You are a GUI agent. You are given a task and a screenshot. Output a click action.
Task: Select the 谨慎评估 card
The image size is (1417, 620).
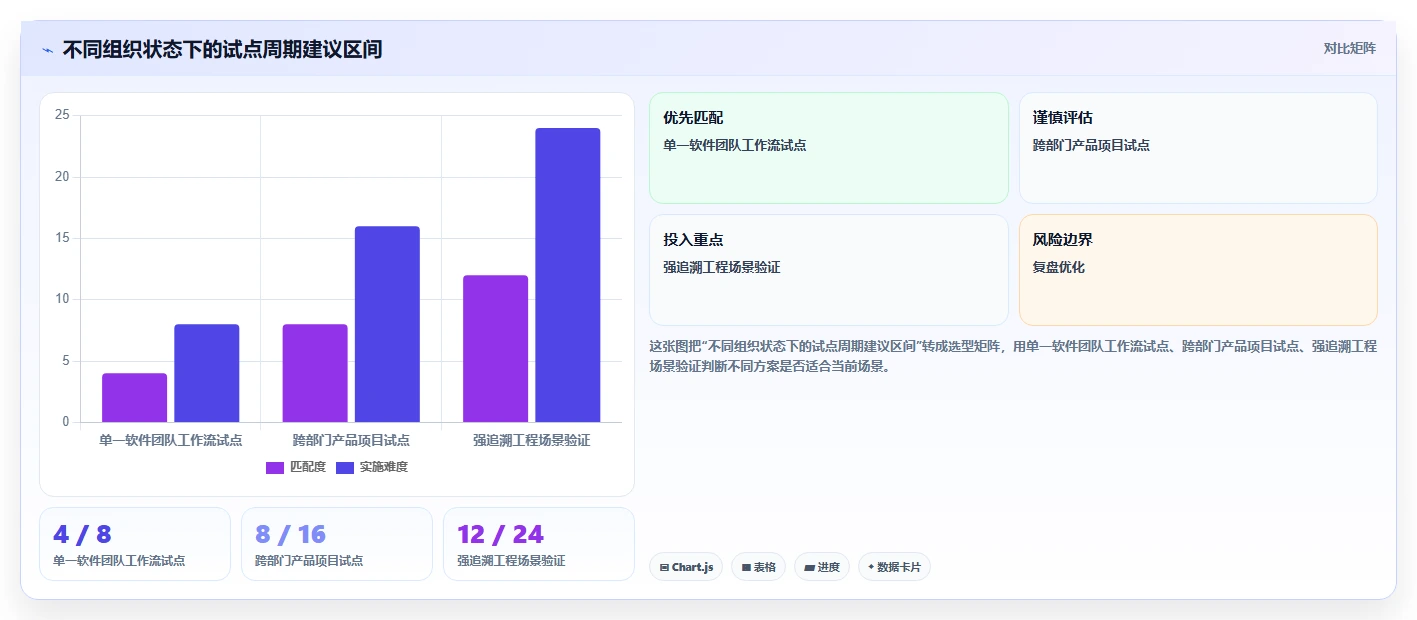1198,148
